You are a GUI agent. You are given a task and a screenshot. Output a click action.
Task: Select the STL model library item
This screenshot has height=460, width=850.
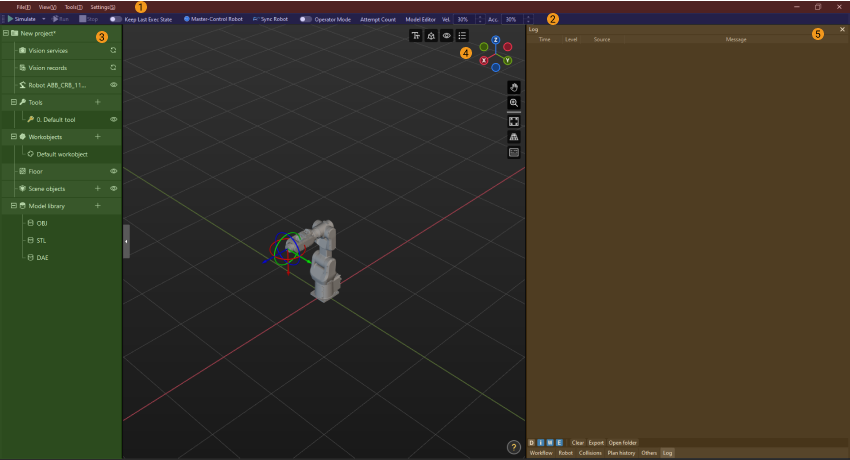41,241
